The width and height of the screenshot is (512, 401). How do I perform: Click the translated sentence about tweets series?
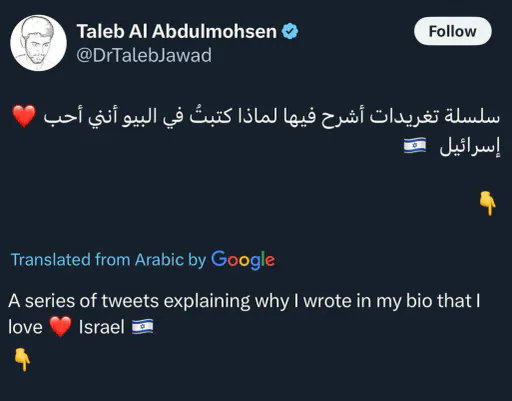pyautogui.click(x=244, y=314)
